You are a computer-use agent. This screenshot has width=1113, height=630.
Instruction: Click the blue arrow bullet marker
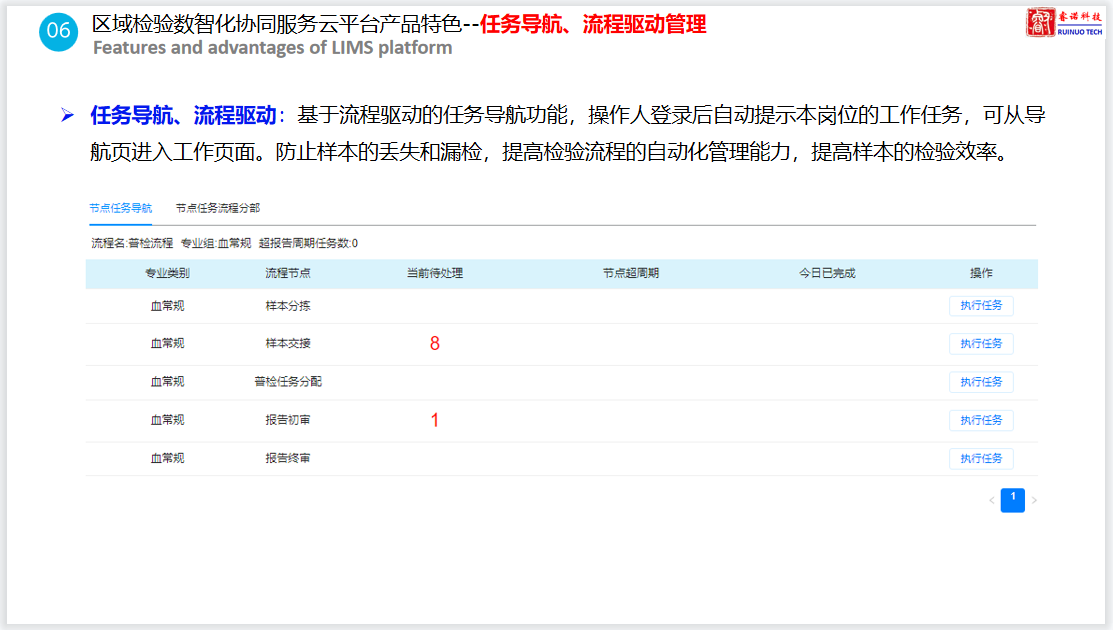[x=67, y=115]
